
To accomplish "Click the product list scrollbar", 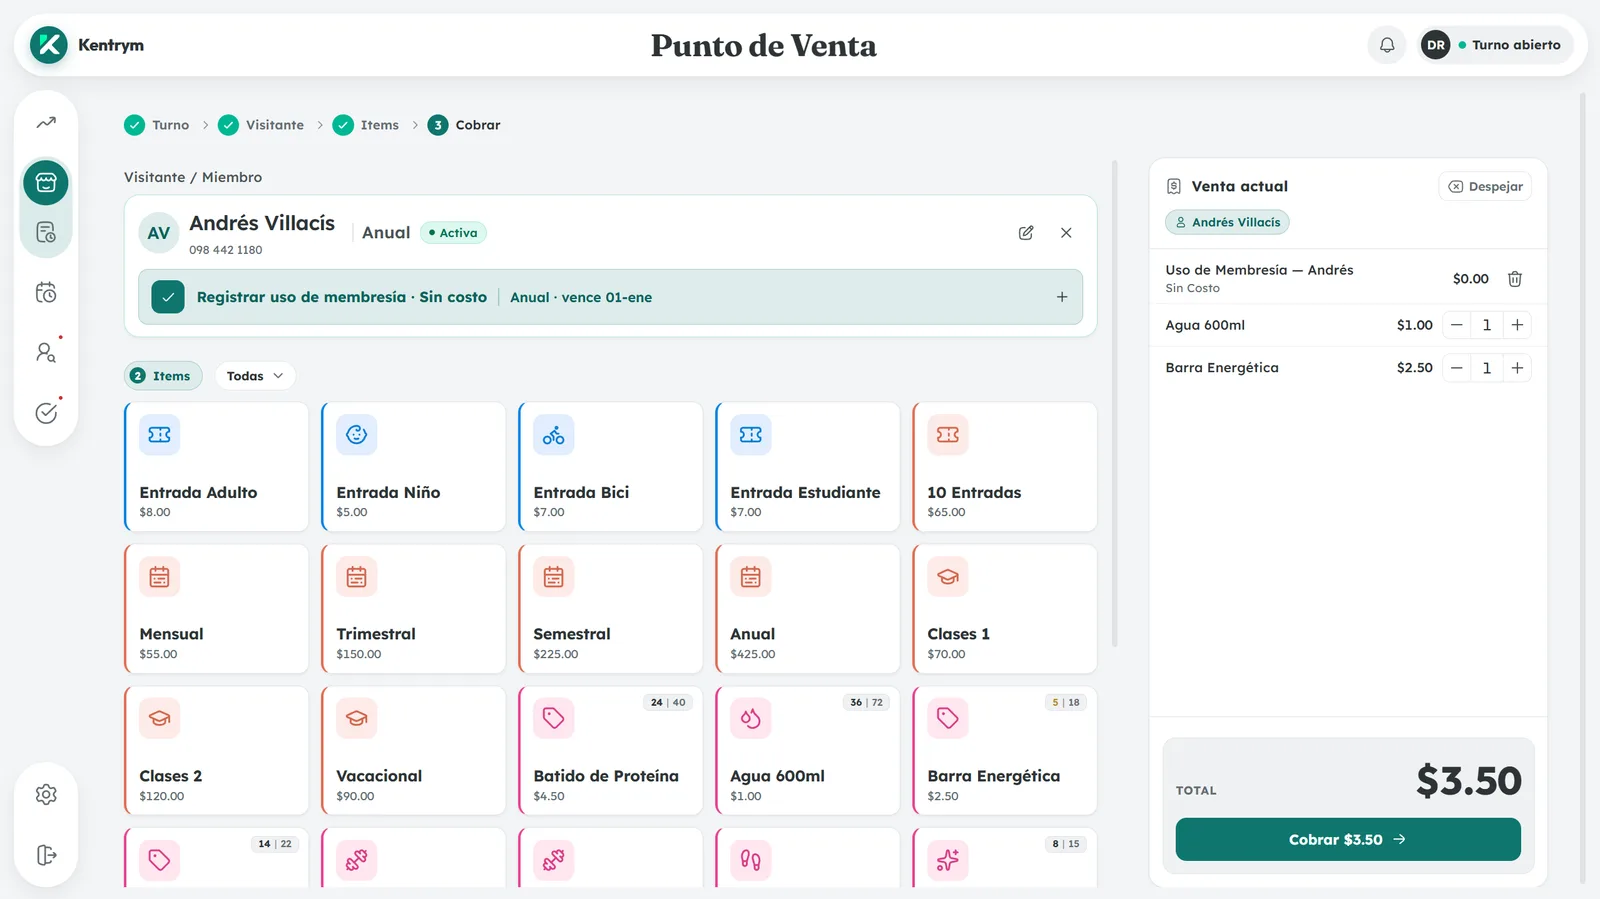I will tap(1115, 403).
